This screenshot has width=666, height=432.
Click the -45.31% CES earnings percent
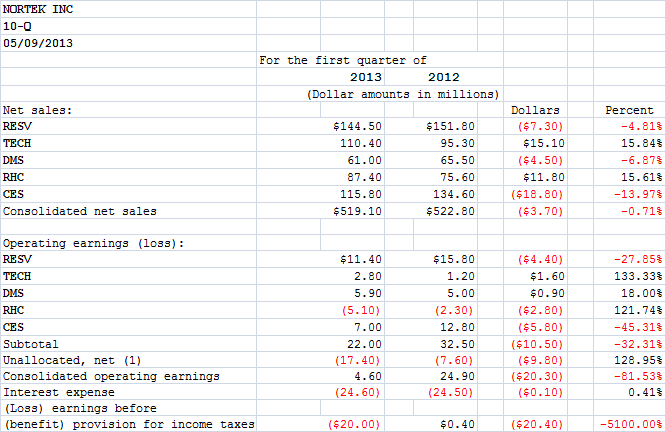(x=638, y=328)
